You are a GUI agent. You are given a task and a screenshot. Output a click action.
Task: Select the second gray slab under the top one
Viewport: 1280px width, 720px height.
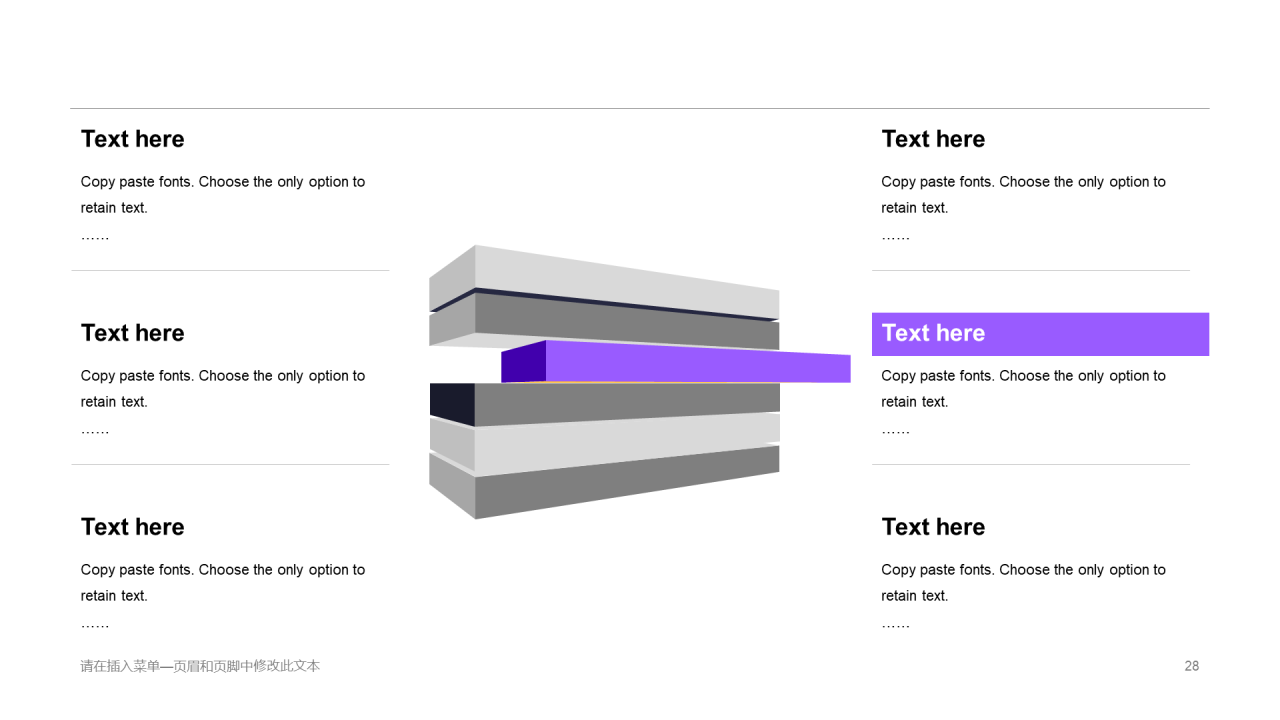(604, 320)
